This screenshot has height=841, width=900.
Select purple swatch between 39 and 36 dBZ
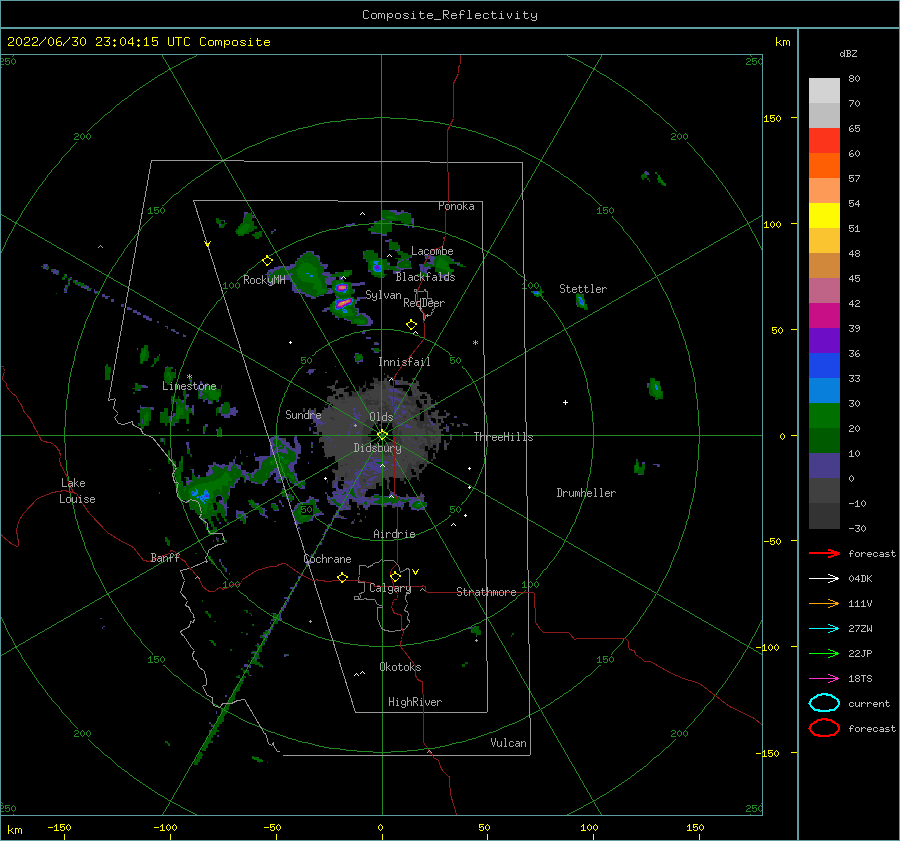pos(824,341)
